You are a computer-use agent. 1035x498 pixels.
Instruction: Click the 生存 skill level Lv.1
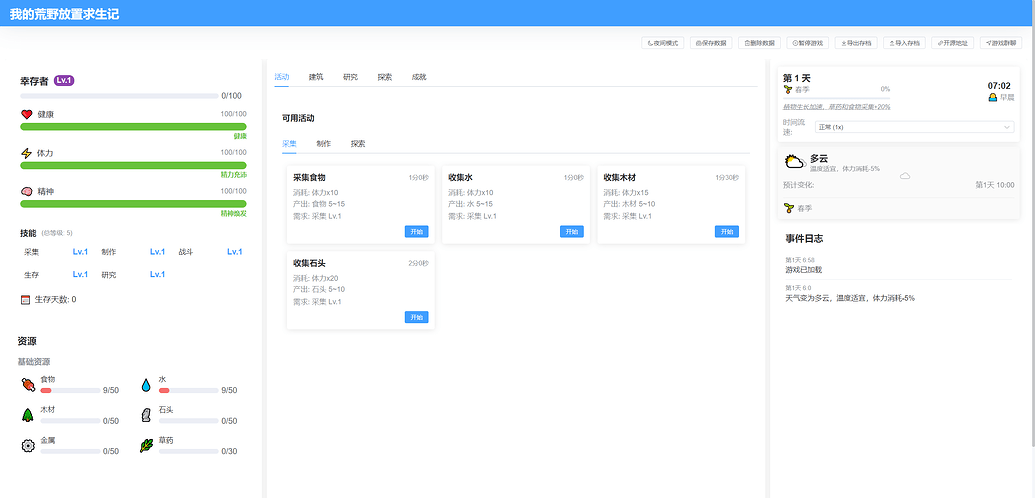(81, 274)
